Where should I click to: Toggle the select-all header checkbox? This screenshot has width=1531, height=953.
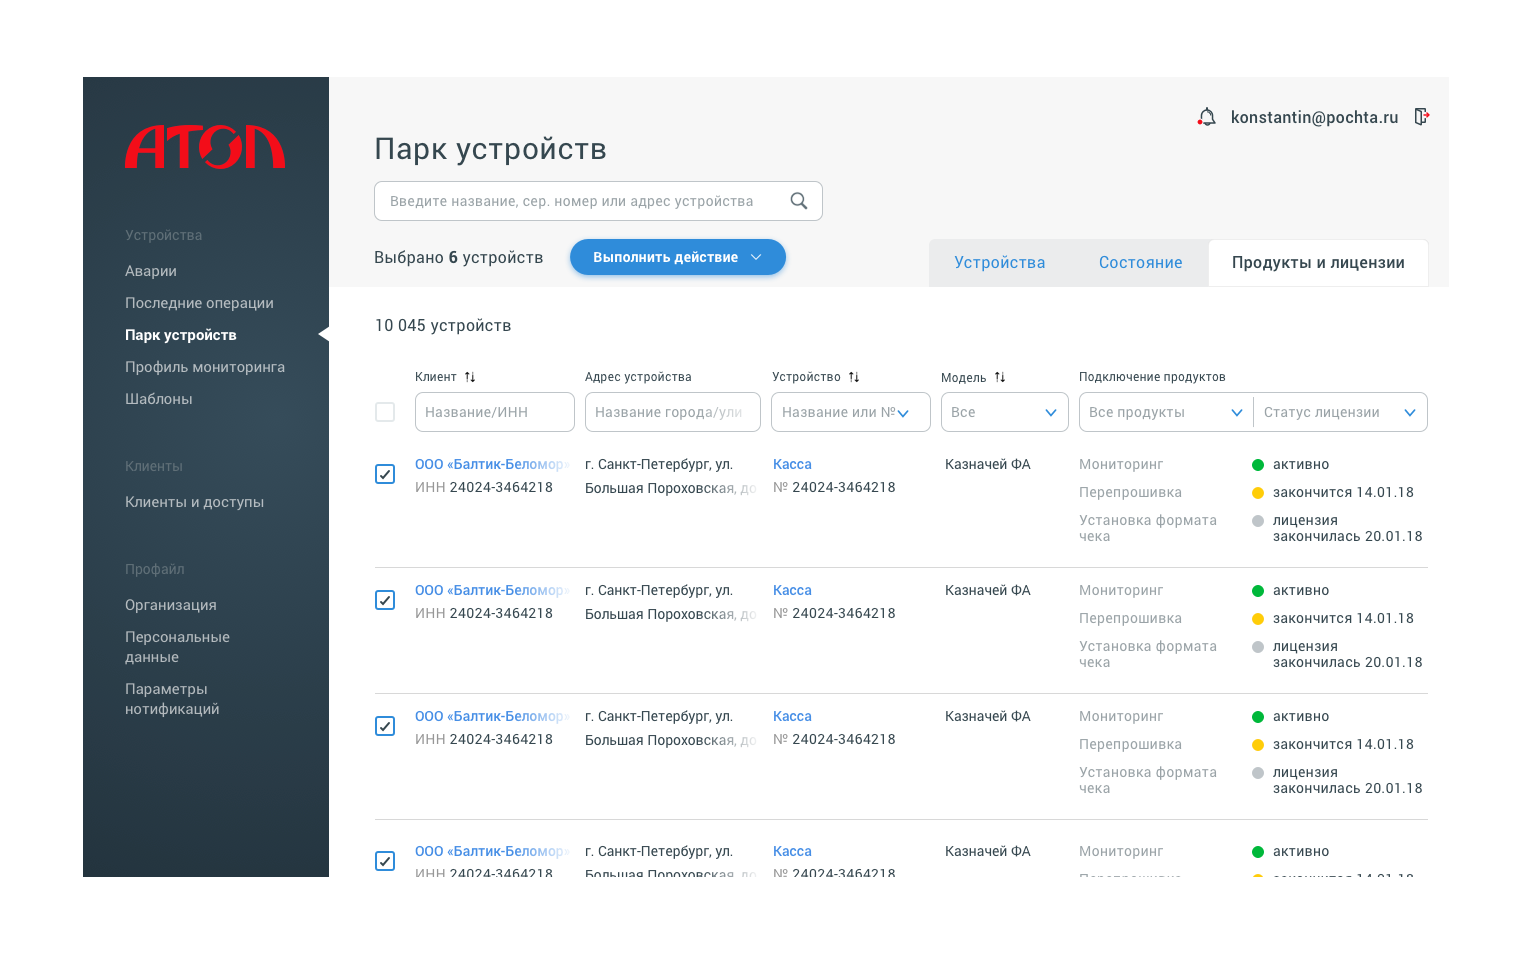(x=385, y=412)
